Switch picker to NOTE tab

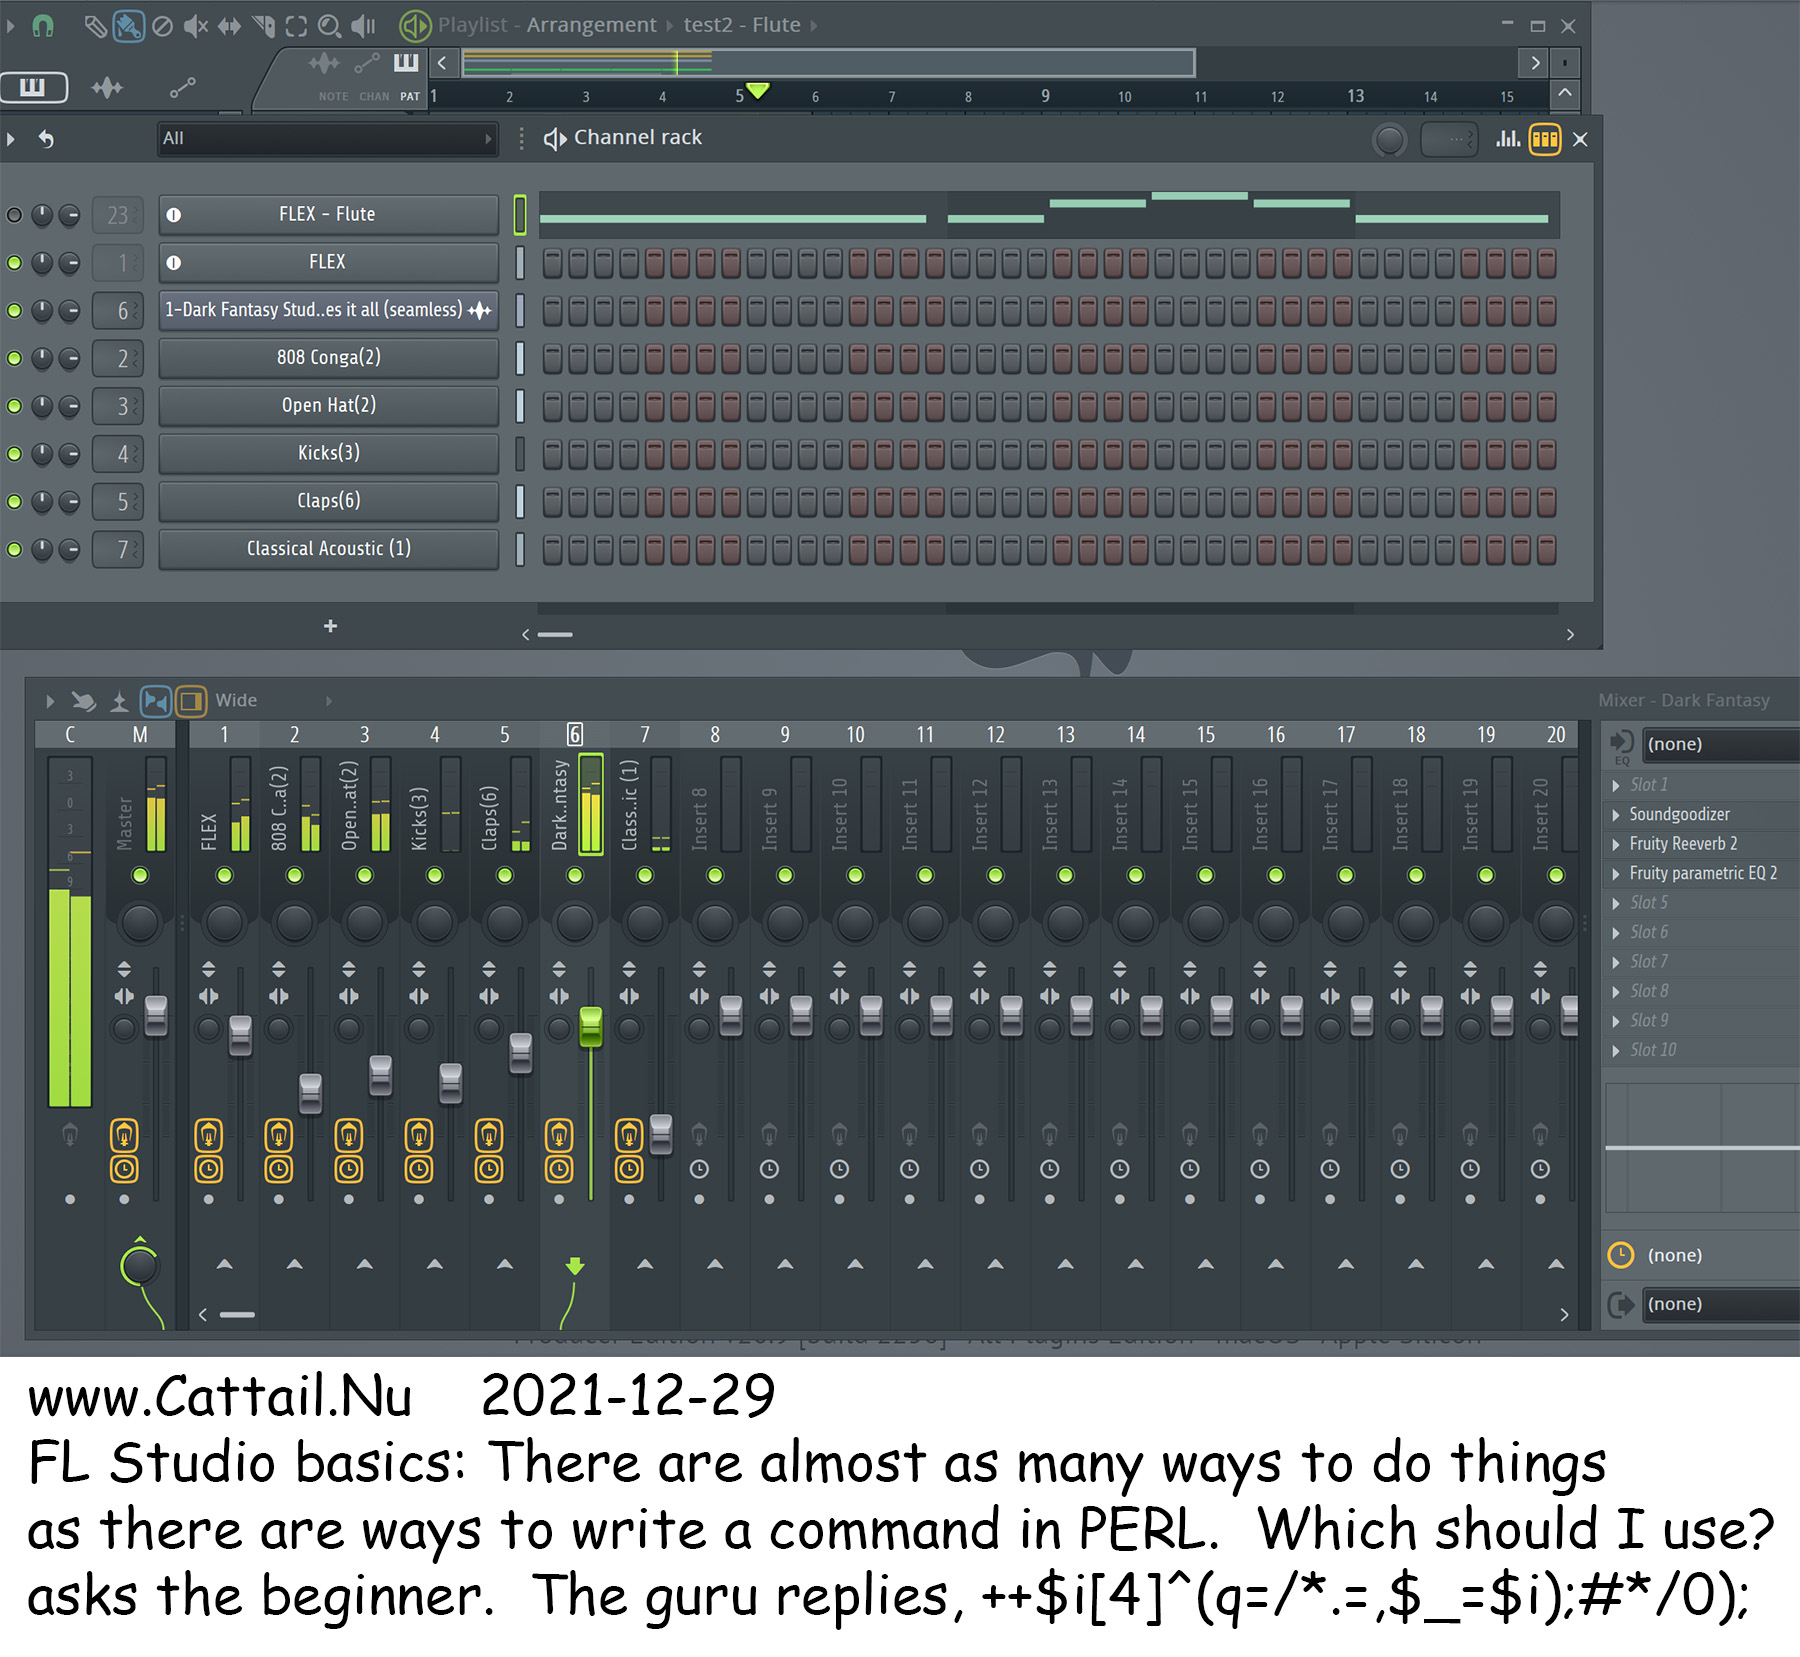[x=333, y=97]
